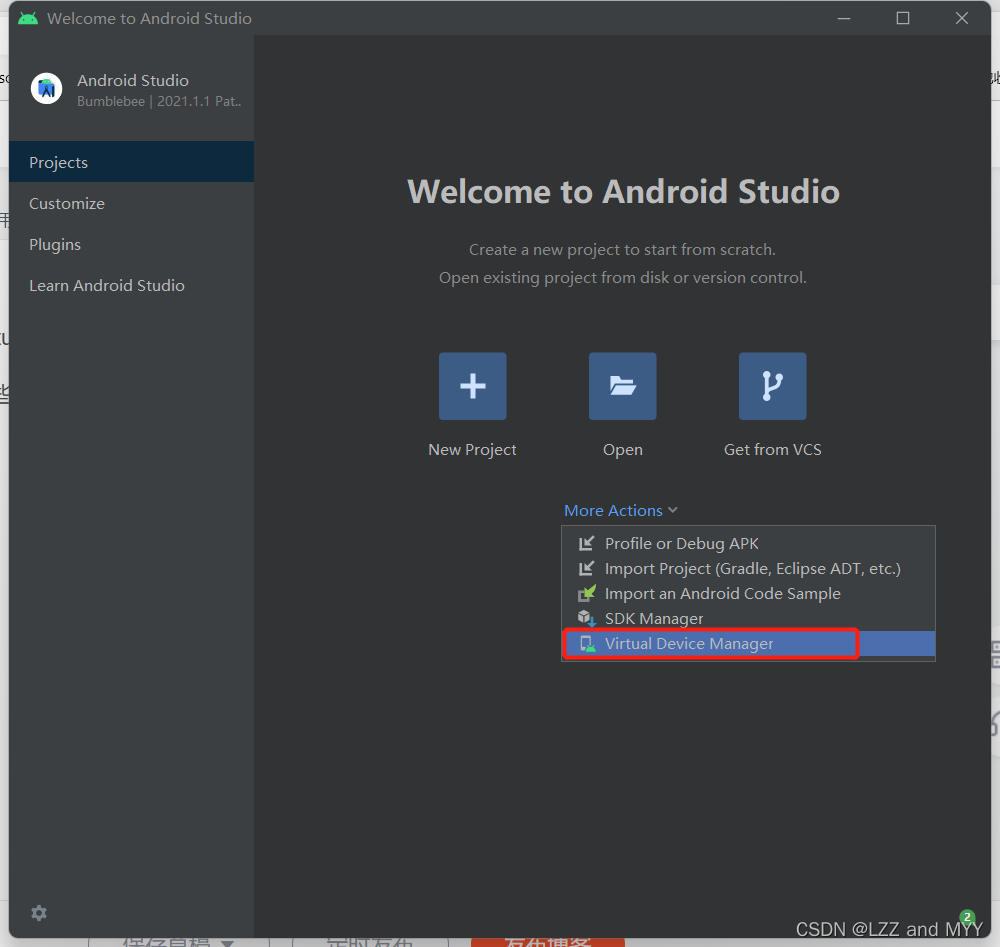The height and width of the screenshot is (947, 1000).
Task: Click the Android Studio product name text
Action: 133,80
